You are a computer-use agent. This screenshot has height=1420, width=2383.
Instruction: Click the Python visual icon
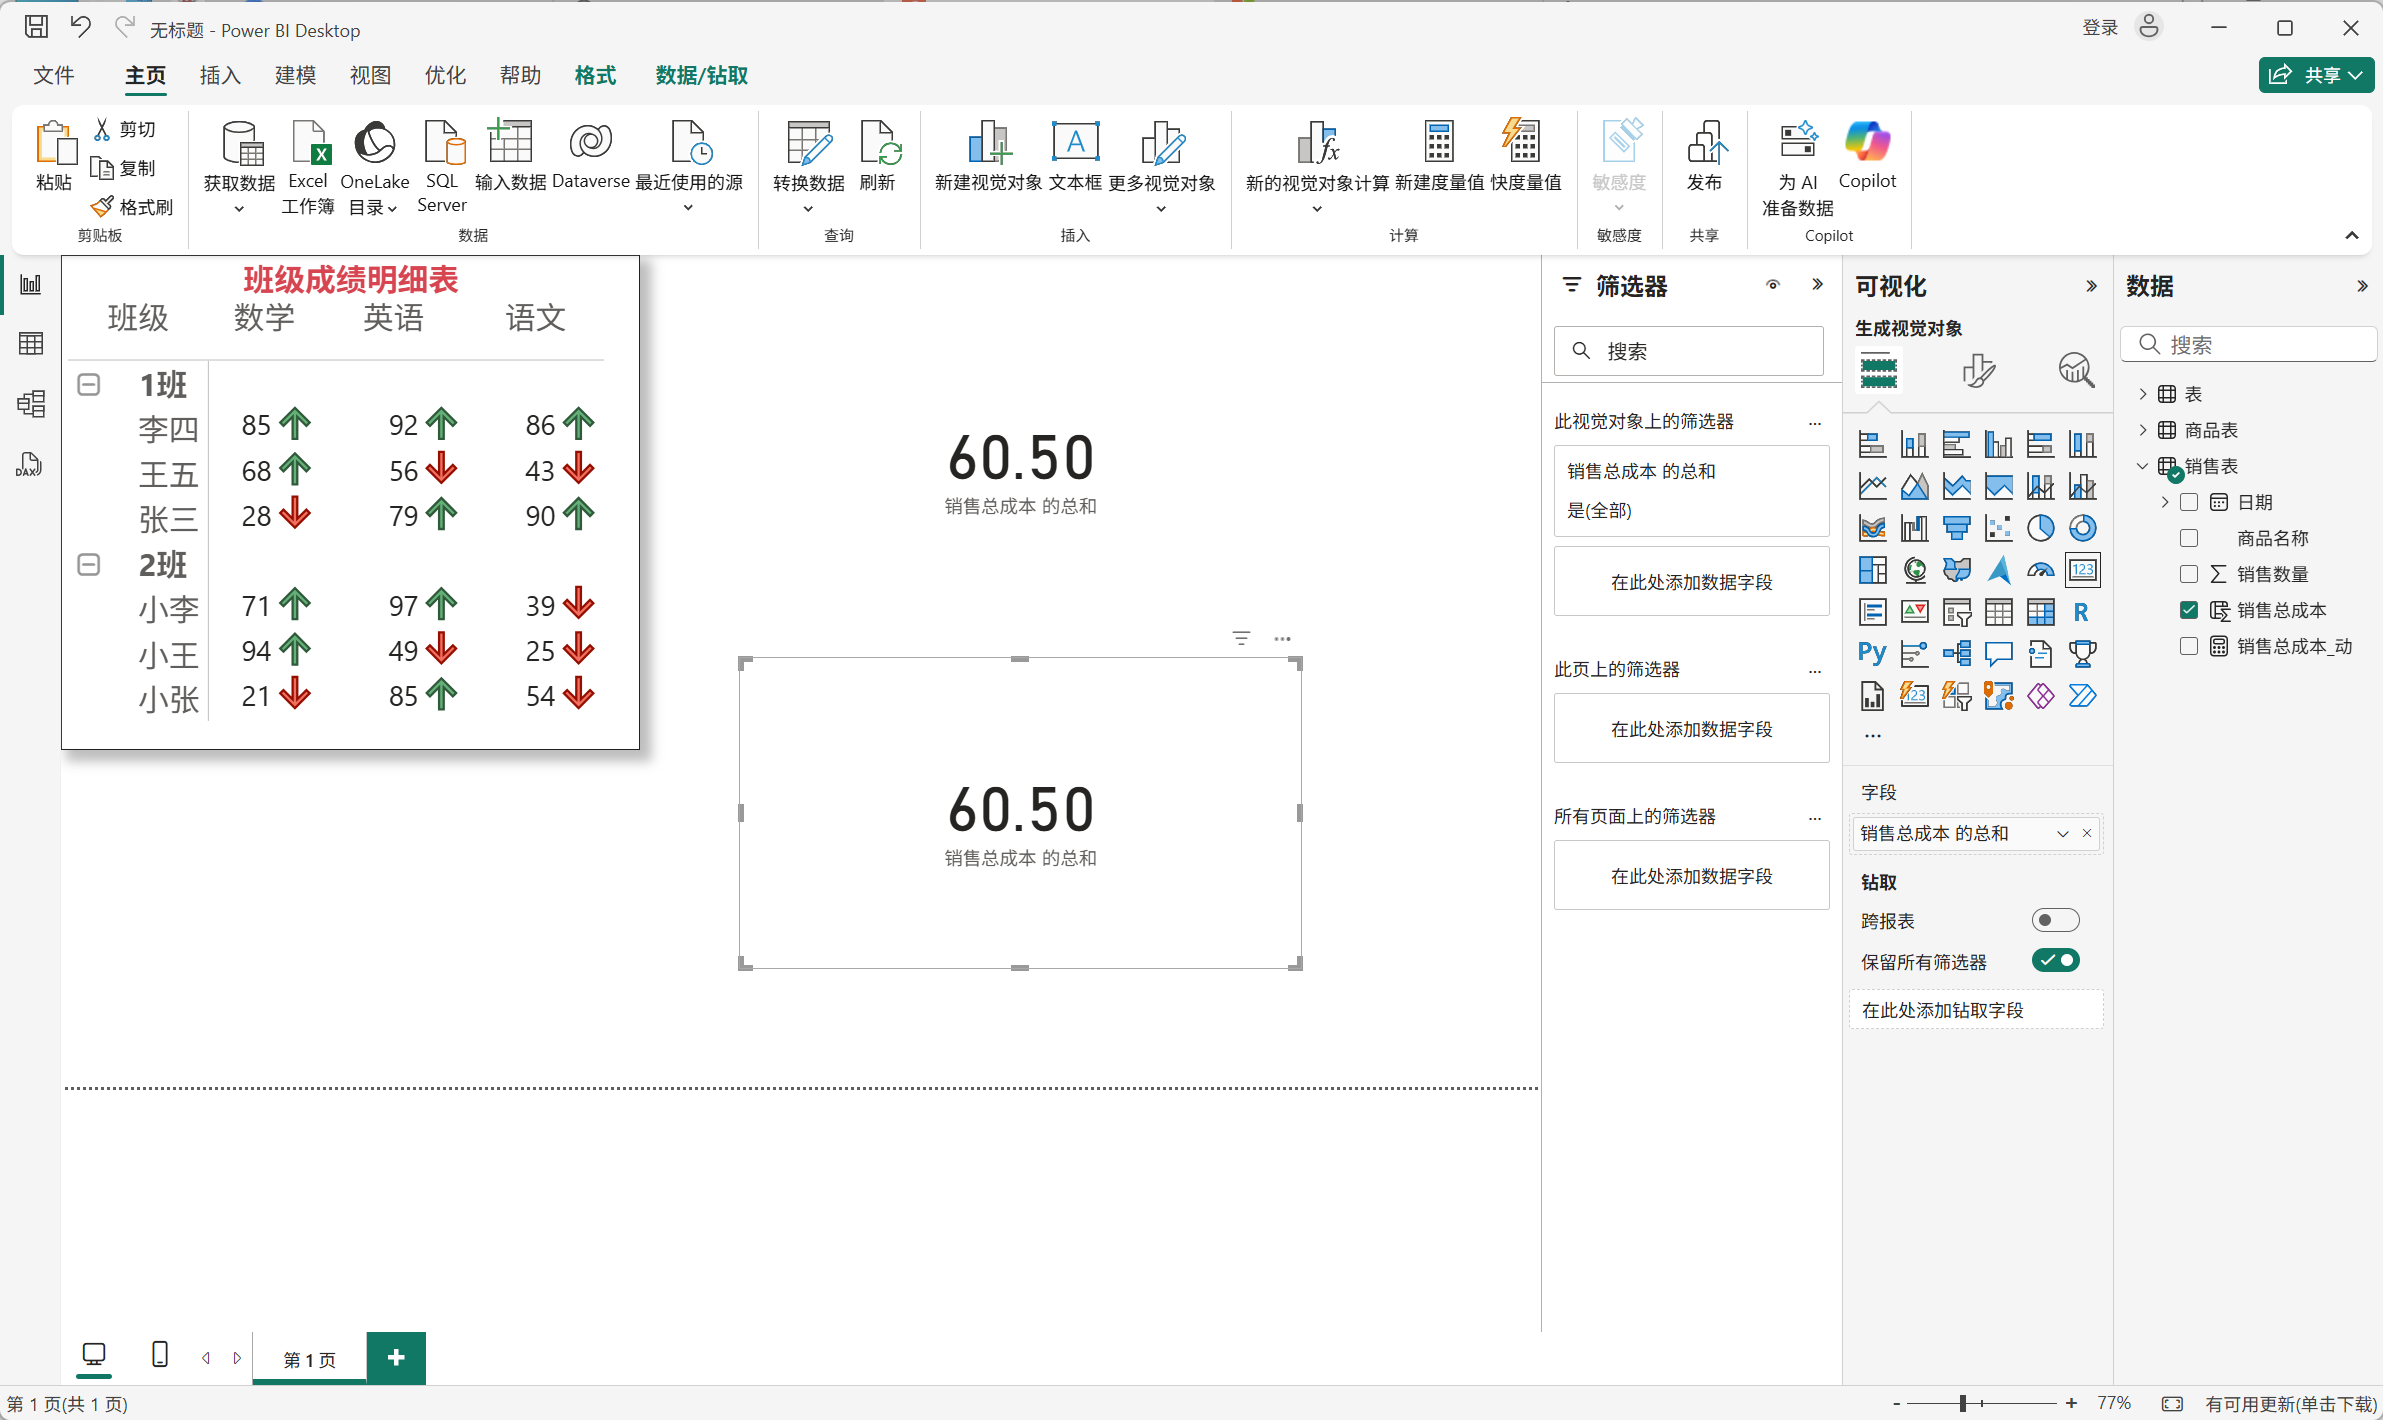point(1872,654)
